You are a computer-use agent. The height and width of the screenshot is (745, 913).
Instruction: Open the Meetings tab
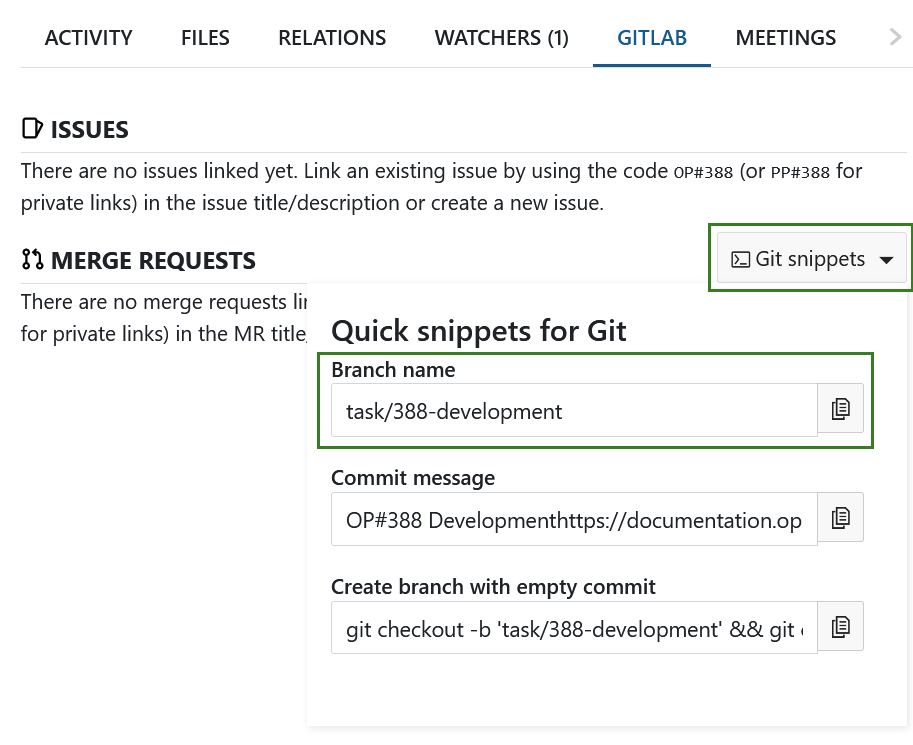pos(785,37)
